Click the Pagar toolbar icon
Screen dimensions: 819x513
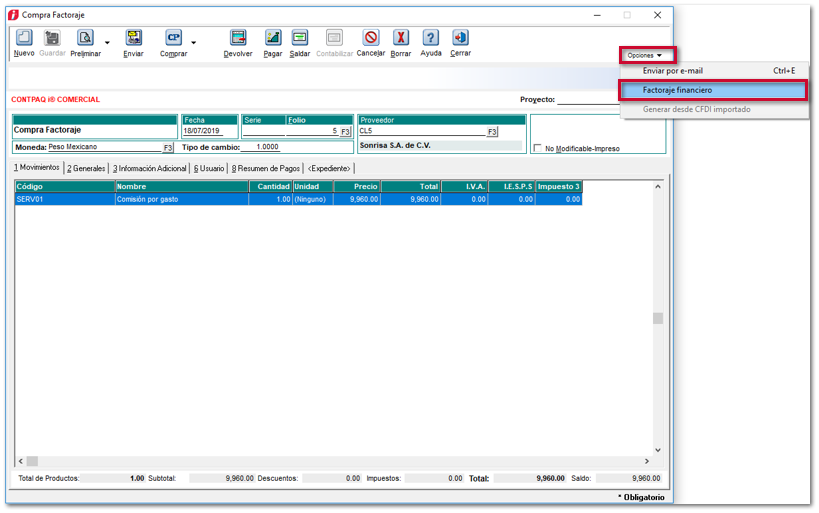tap(273, 38)
